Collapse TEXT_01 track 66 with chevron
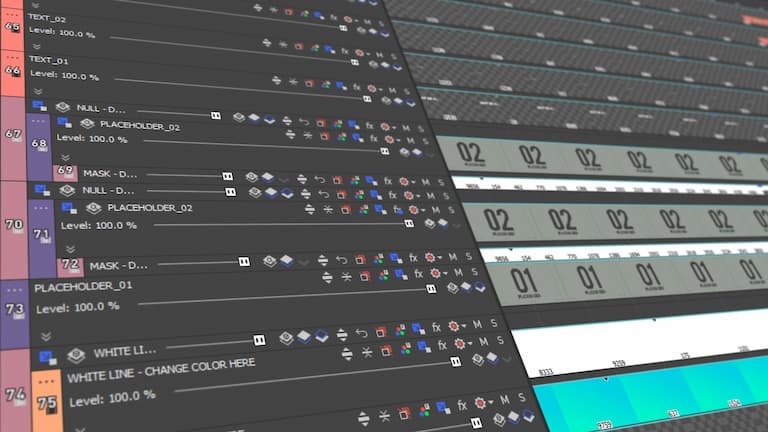Screen dimensions: 768x432 point(38,92)
